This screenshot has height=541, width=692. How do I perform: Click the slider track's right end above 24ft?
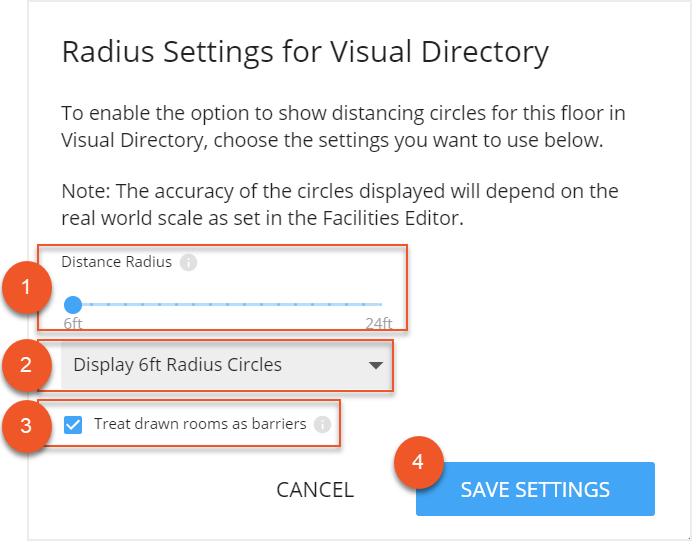coord(381,304)
